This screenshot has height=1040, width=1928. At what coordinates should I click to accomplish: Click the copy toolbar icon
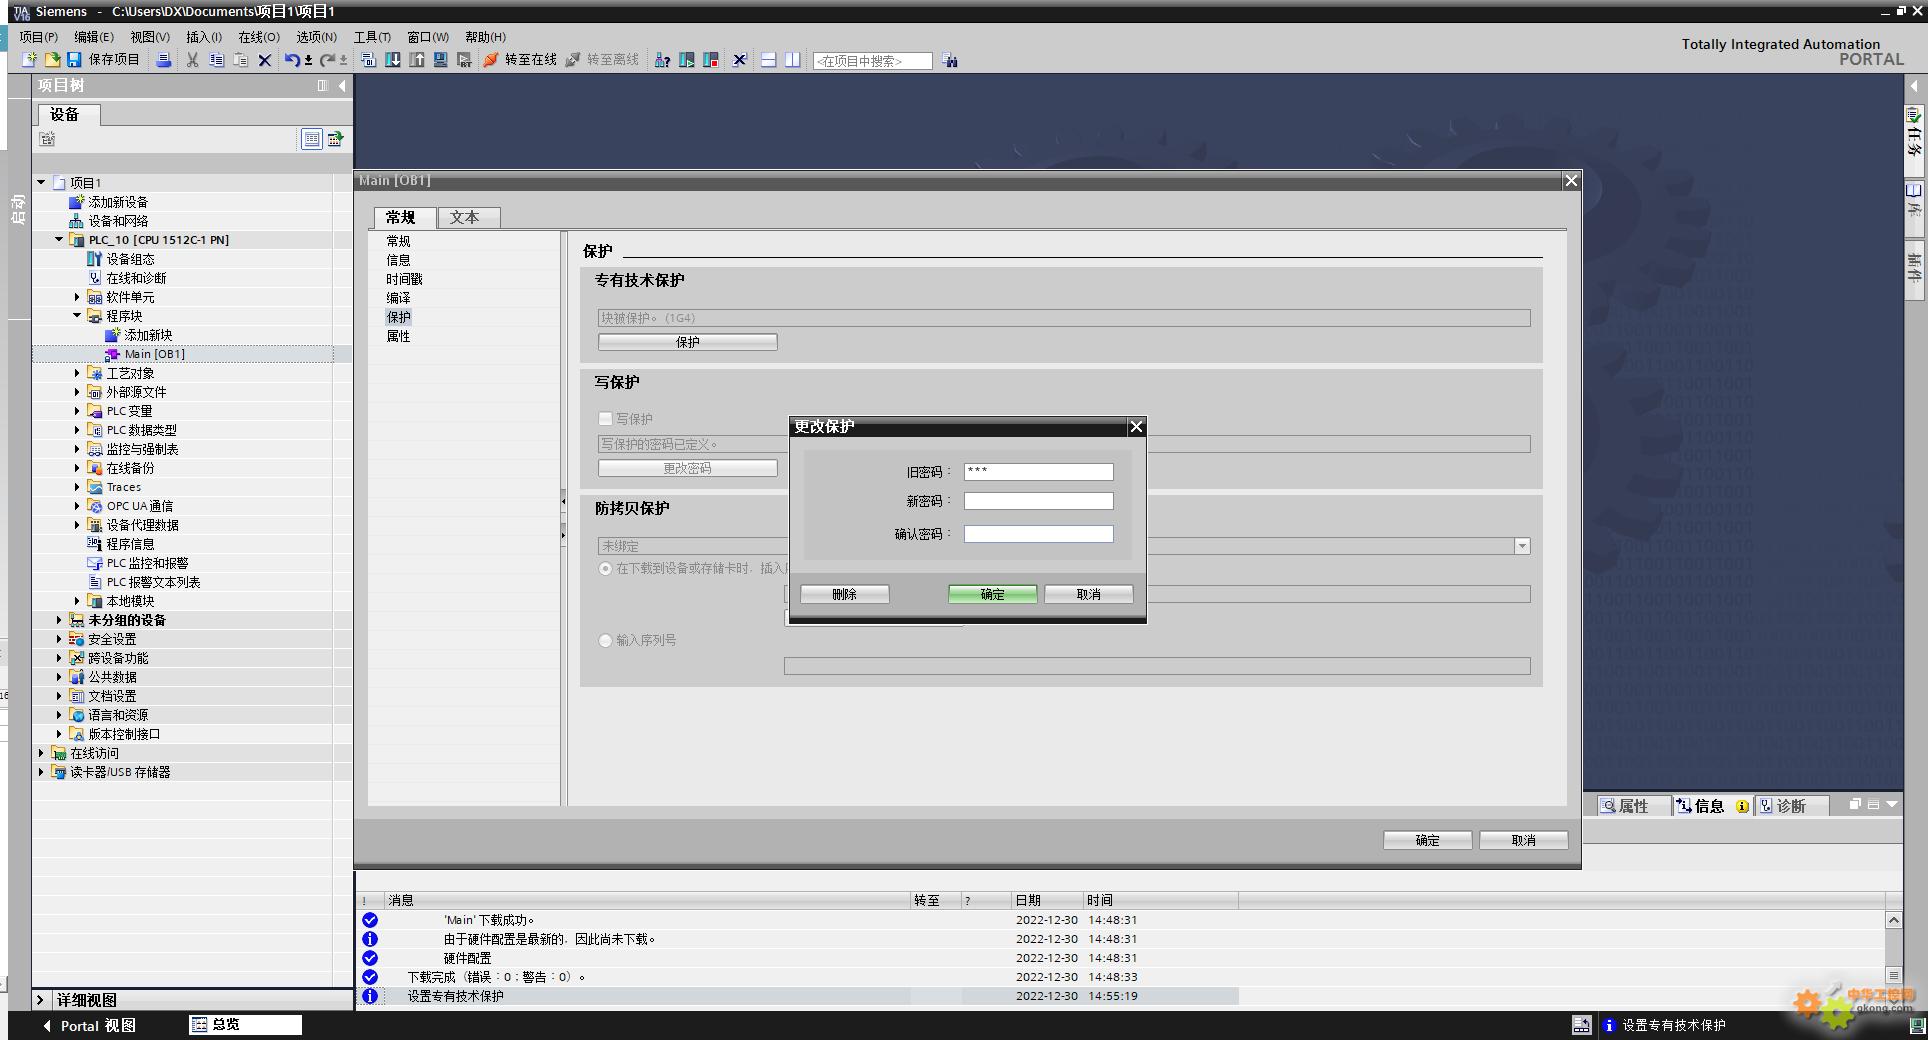(217, 60)
